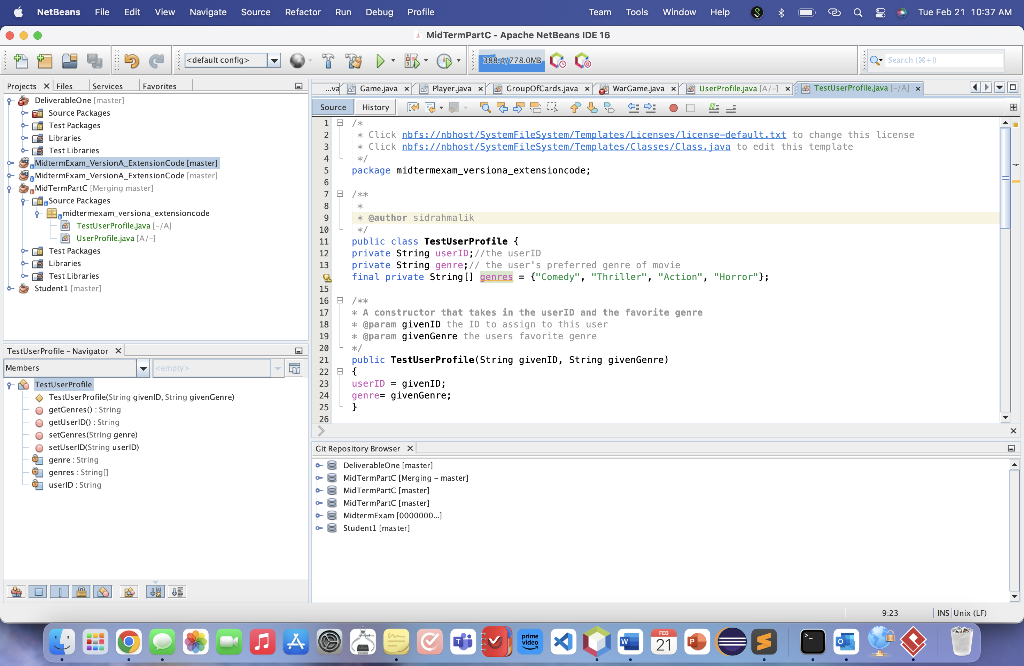The height and width of the screenshot is (666, 1024).
Task: Create a new file from the toolbar
Action: (20, 61)
